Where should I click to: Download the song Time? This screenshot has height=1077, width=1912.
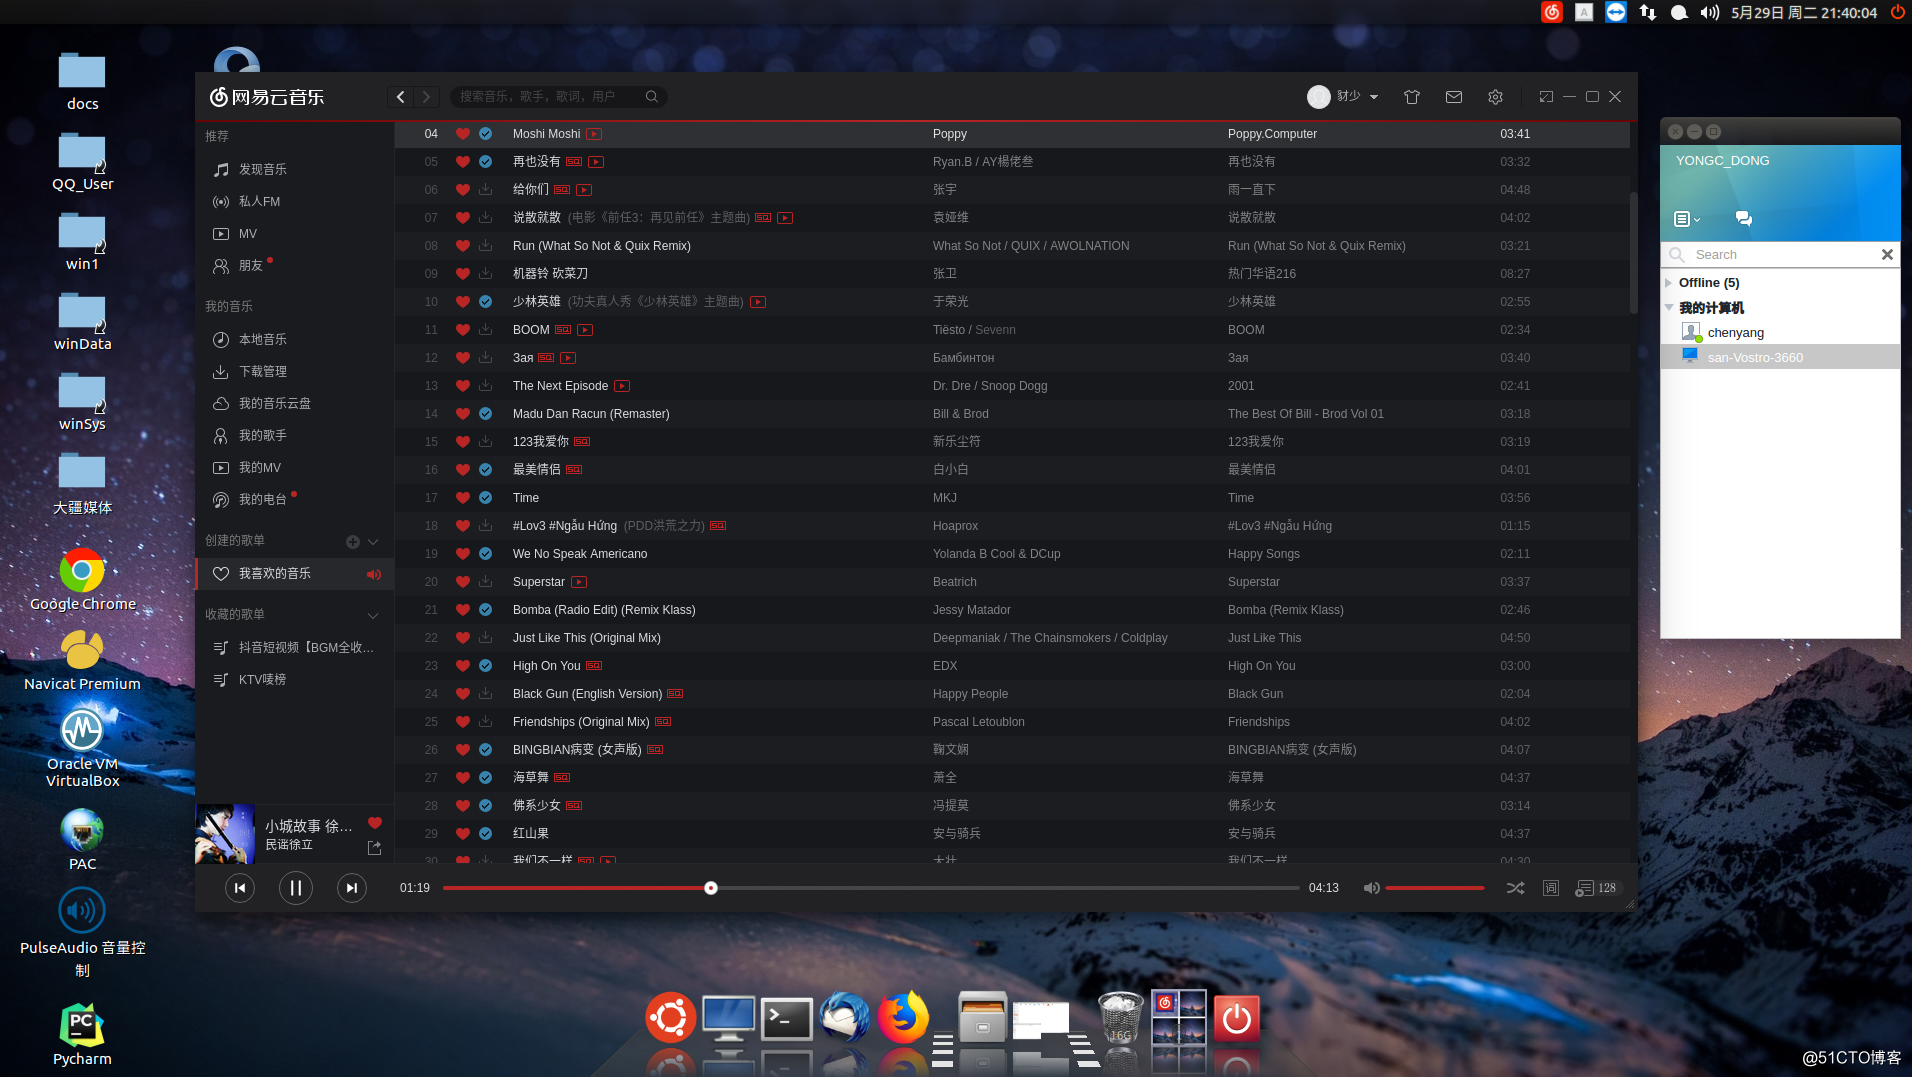485,498
